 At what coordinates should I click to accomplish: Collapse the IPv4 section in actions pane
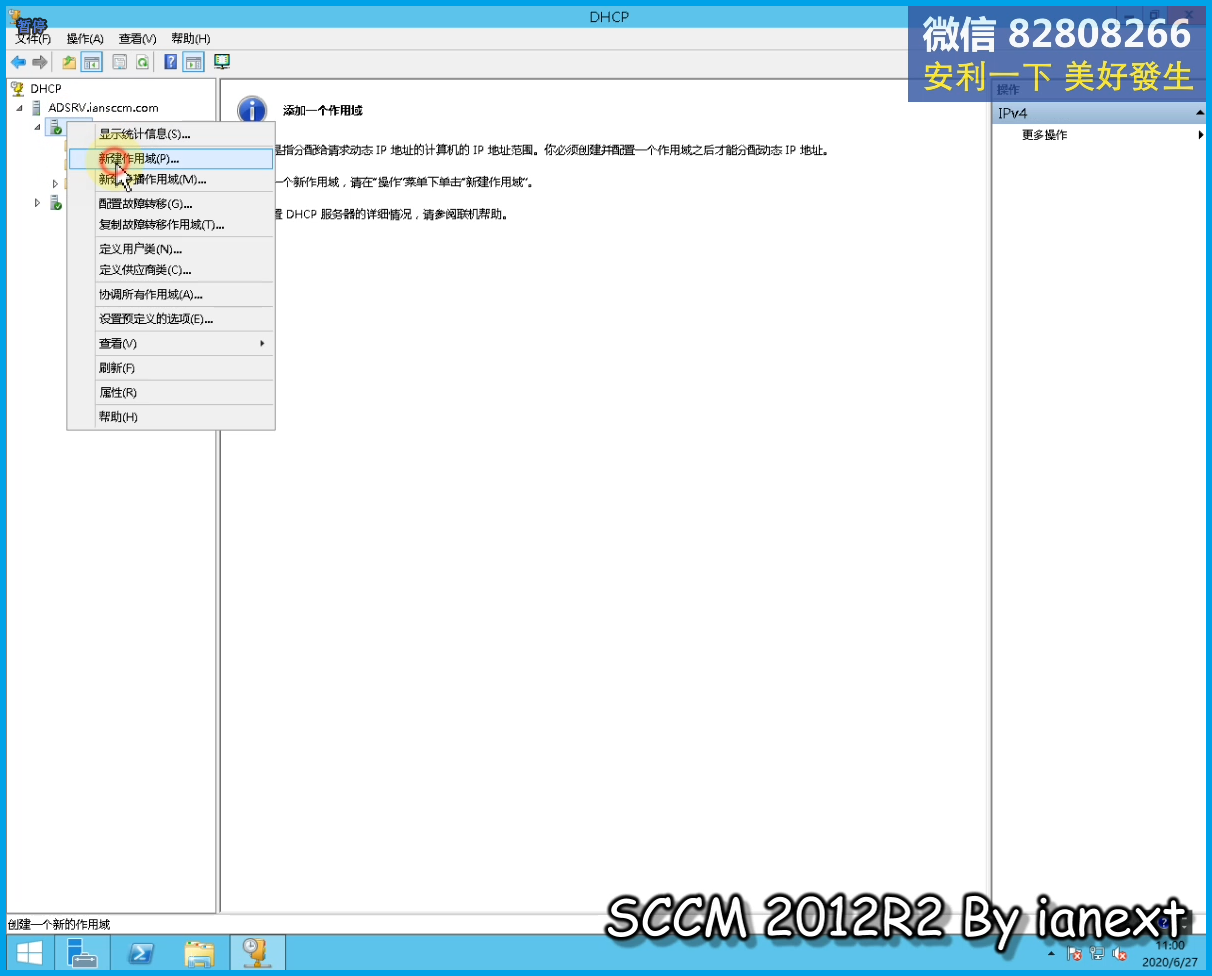1200,113
